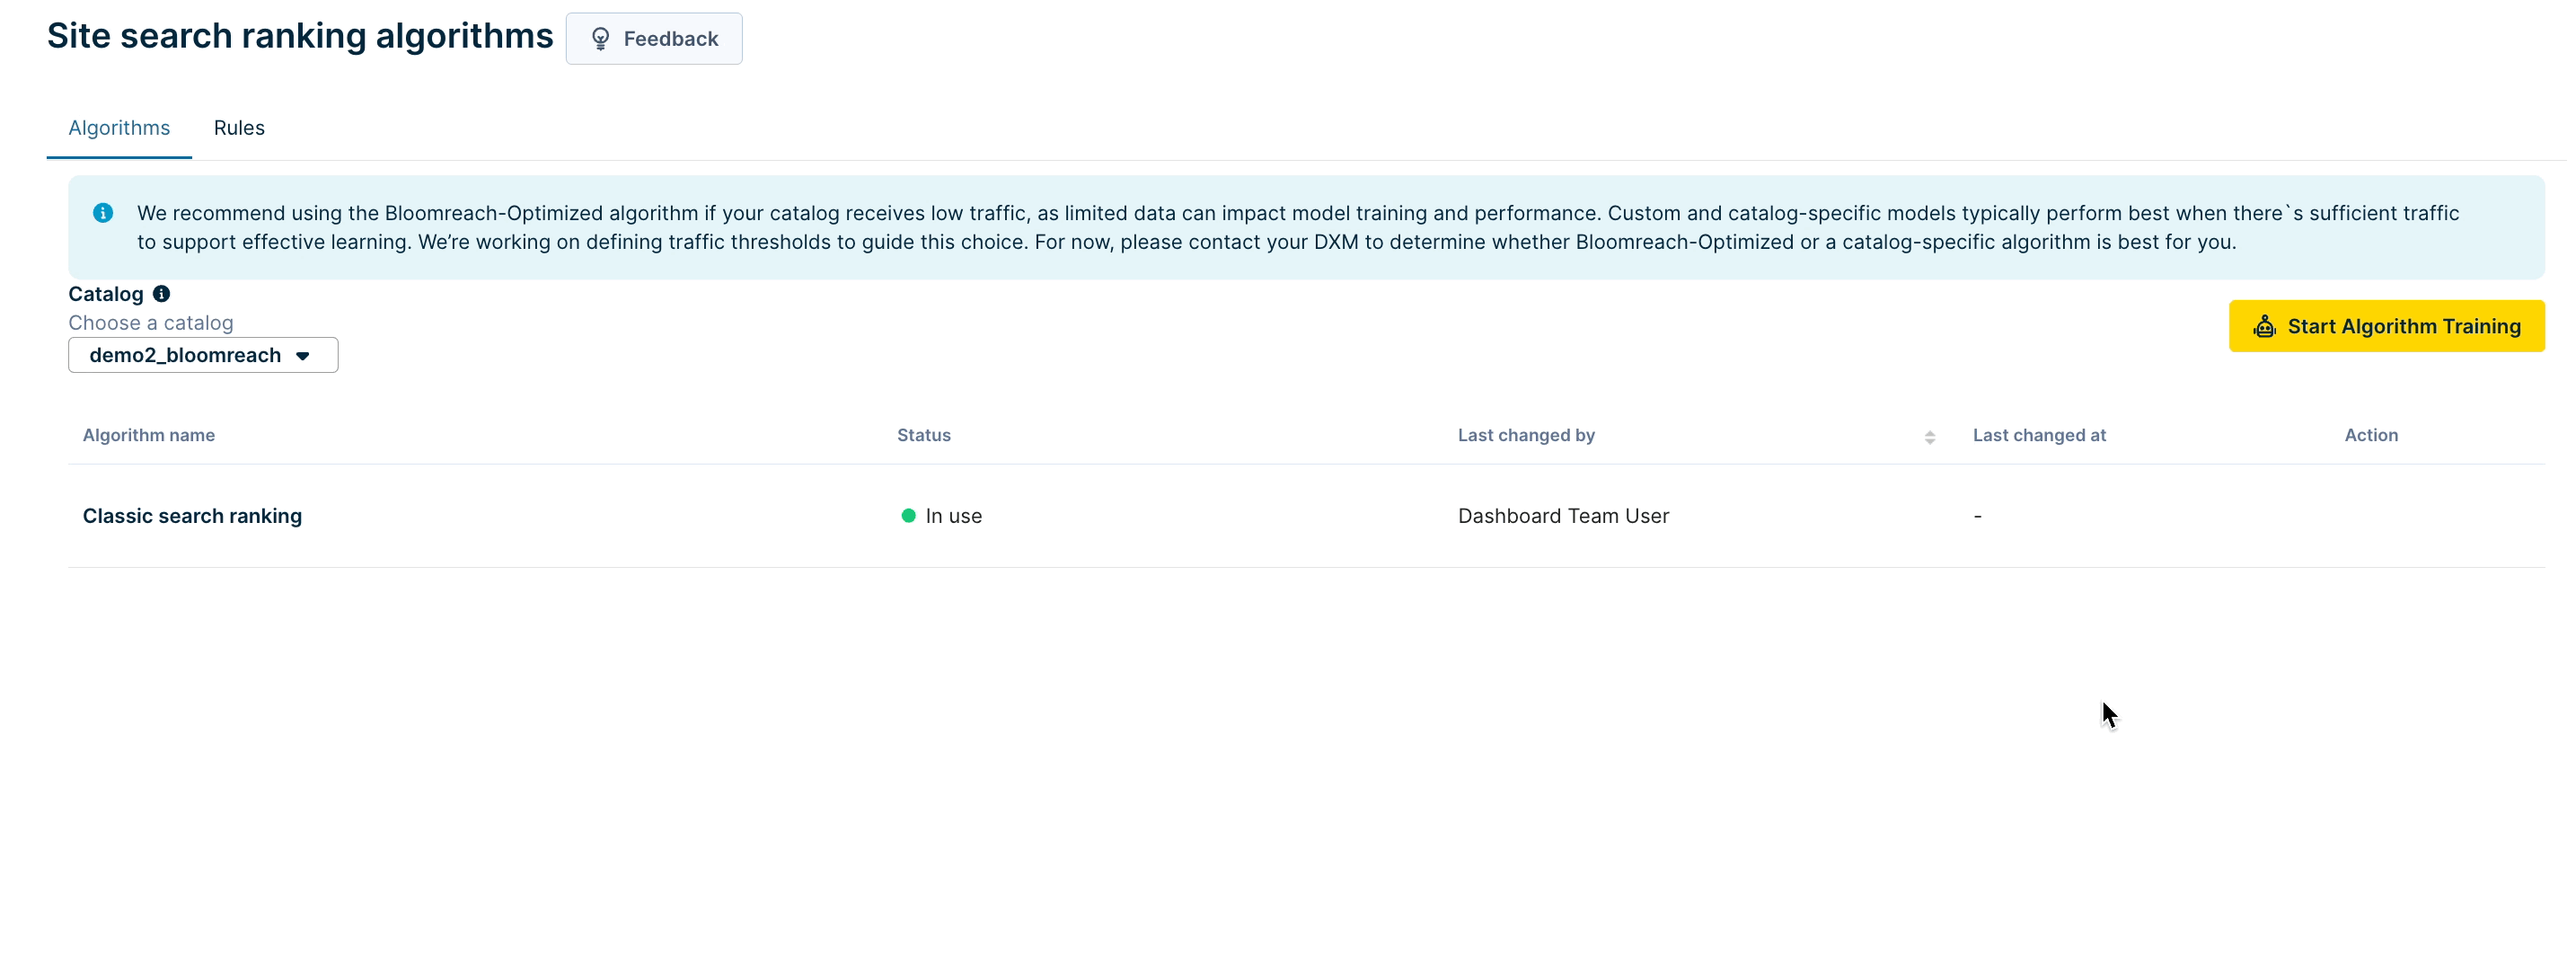Click the green In use status dot
This screenshot has width=2576, height=974.
pos(908,516)
